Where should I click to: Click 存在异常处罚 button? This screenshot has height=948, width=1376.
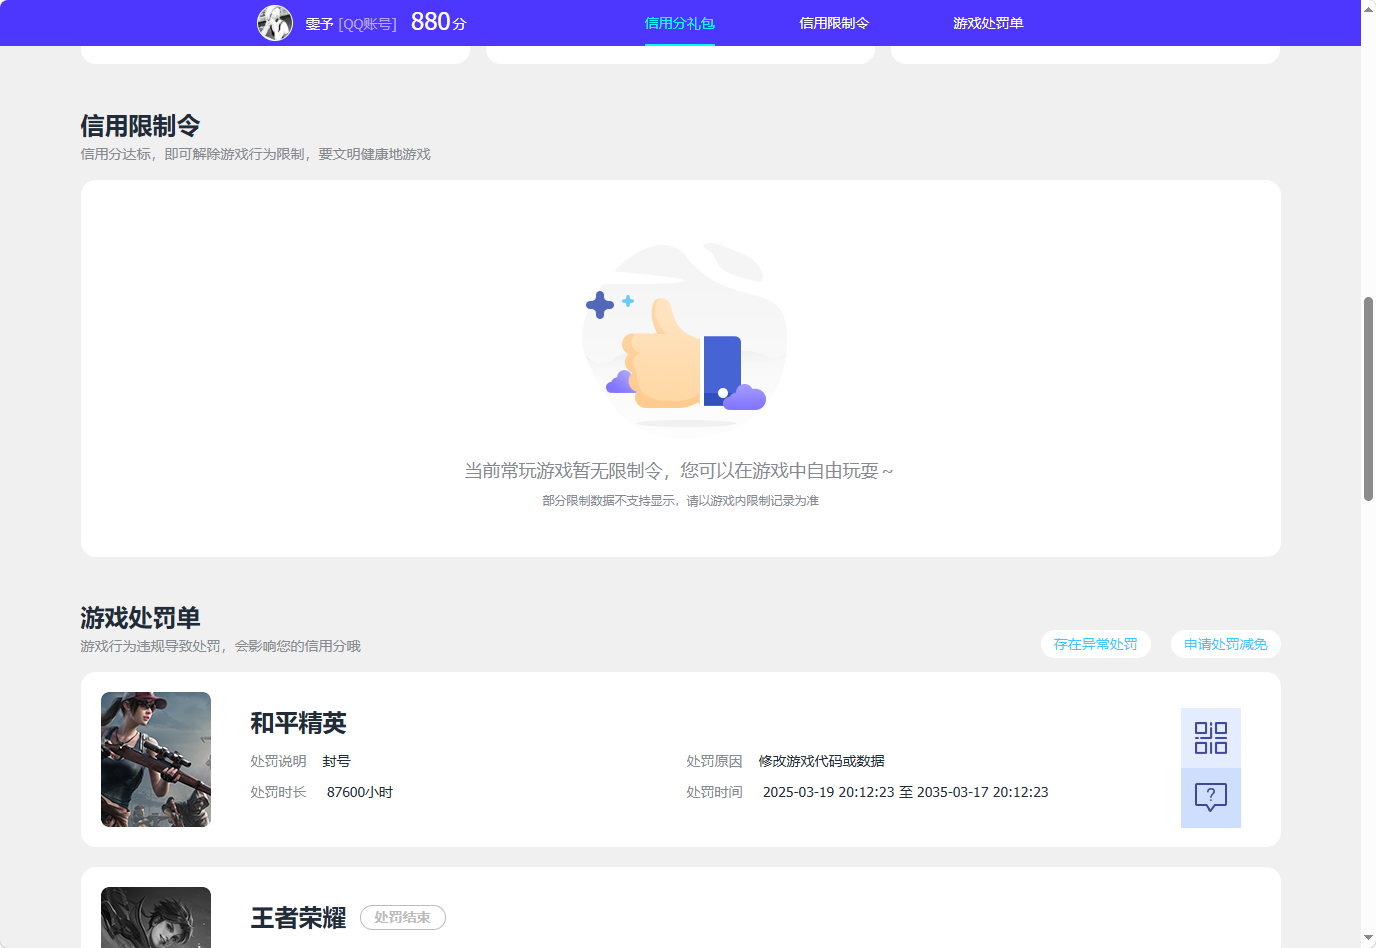click(x=1095, y=644)
